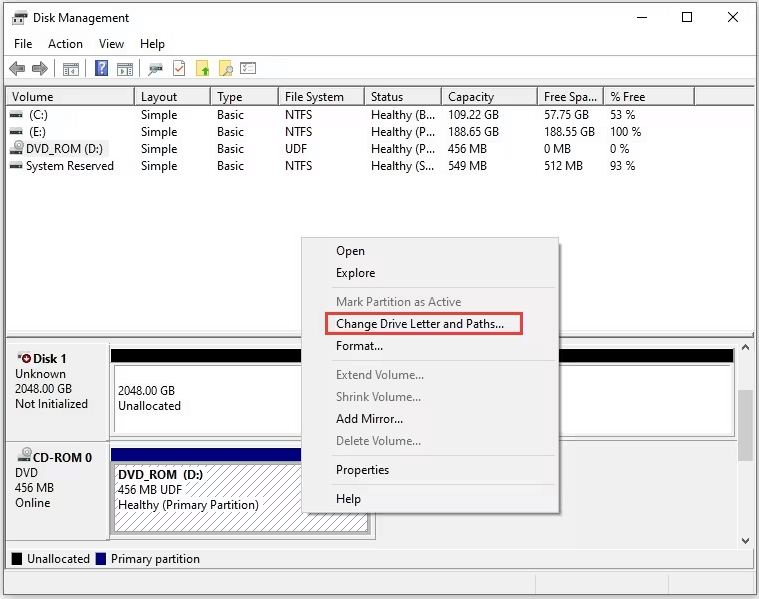Click the Show/Hide Console Tree toolbar icon
Image resolution: width=759 pixels, height=599 pixels.
click(x=71, y=69)
